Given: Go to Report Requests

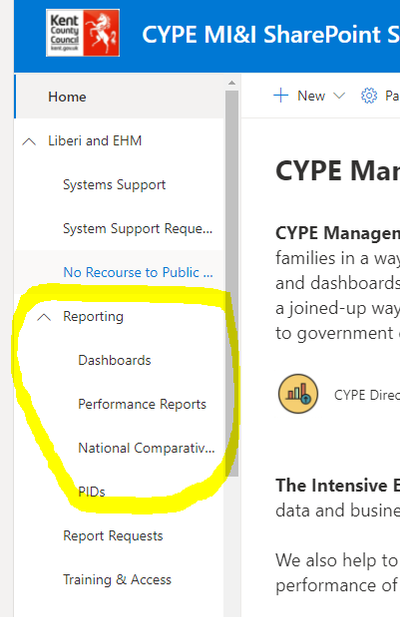Looking at the screenshot, I should click(113, 536).
